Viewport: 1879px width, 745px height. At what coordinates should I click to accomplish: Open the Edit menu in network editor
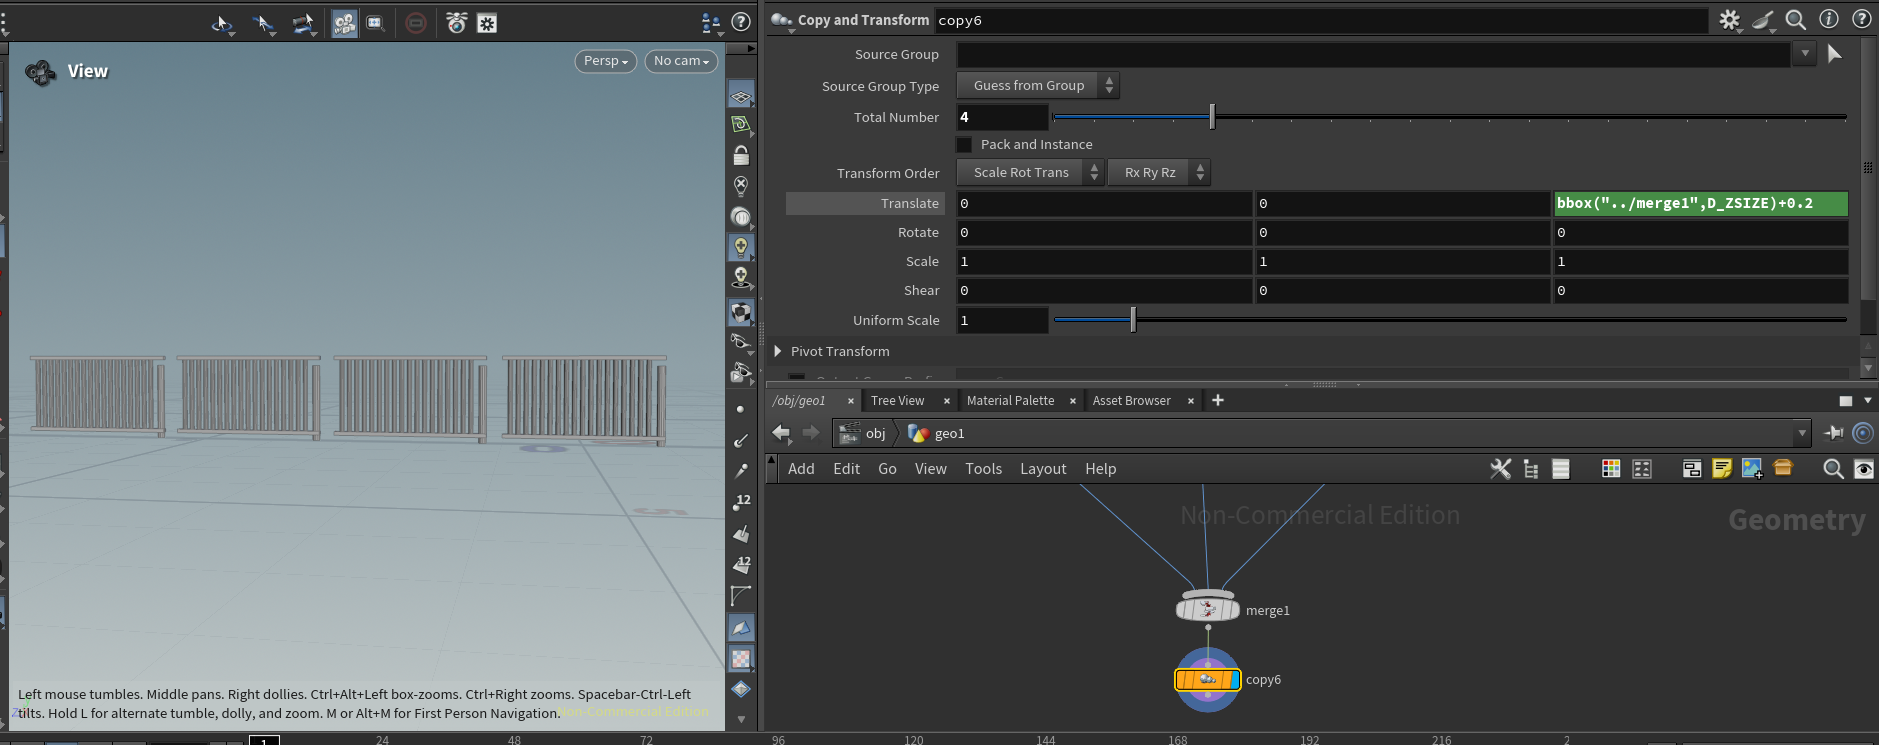[846, 469]
